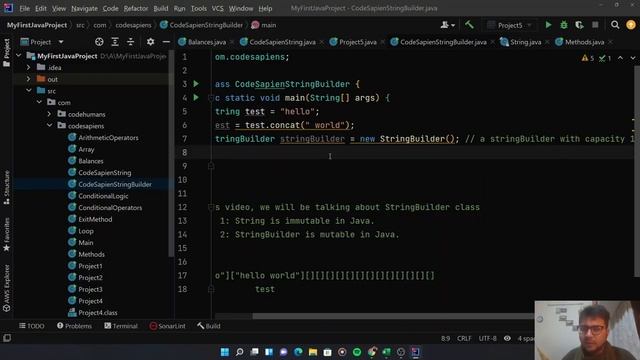Image resolution: width=640 pixels, height=360 pixels.
Task: Open the Terminal tool window
Action: [x=121, y=326]
